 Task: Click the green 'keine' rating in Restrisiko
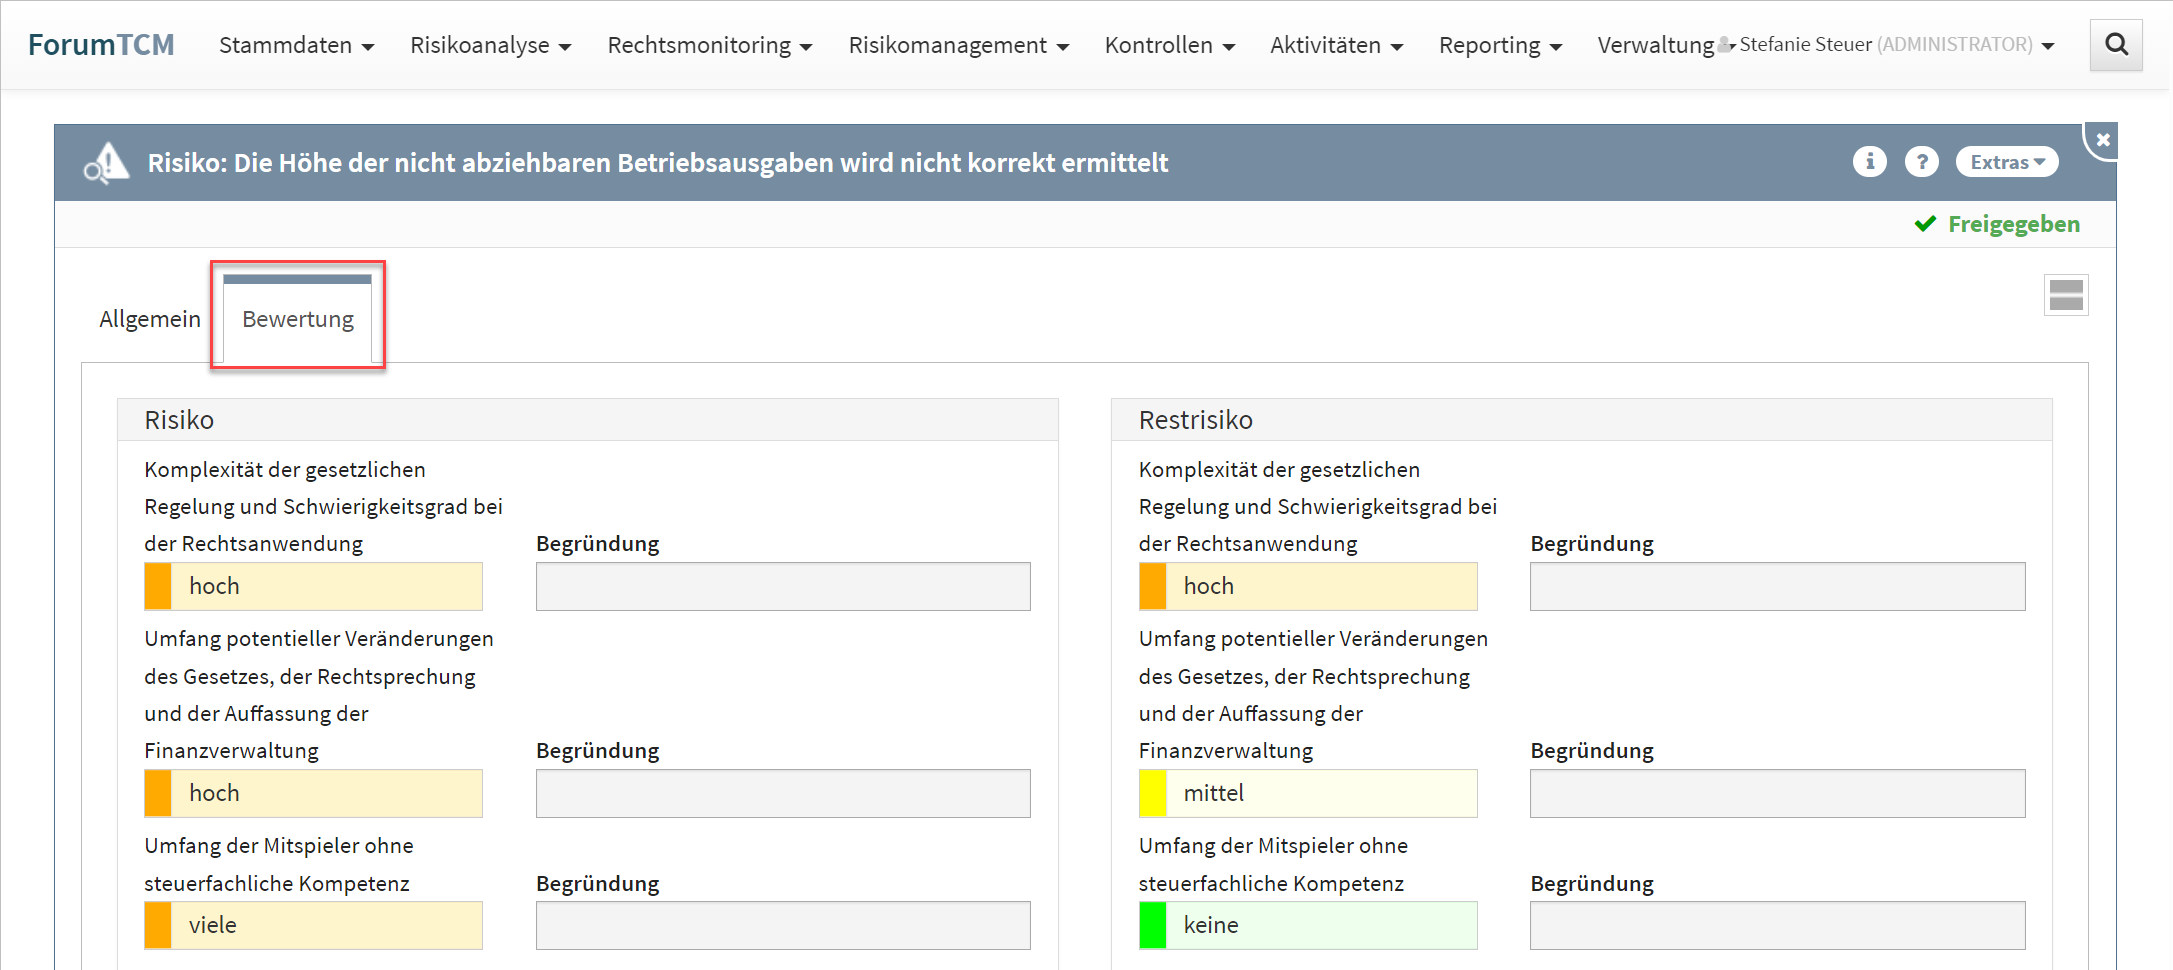pyautogui.click(x=1307, y=925)
